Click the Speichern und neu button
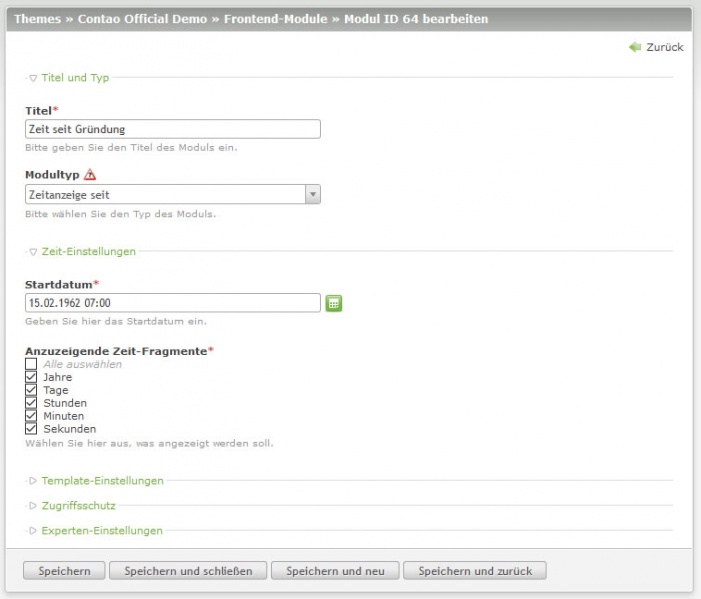 coord(335,571)
